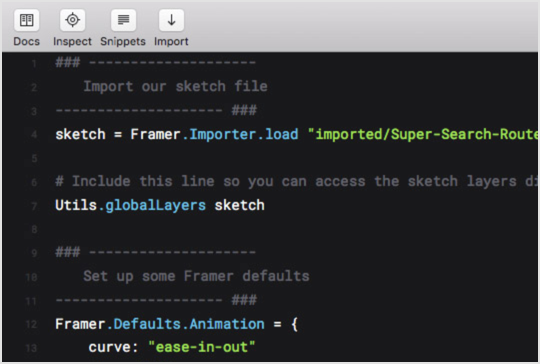Click the "Import" toolbar label
The height and width of the screenshot is (364, 540).
point(171,41)
